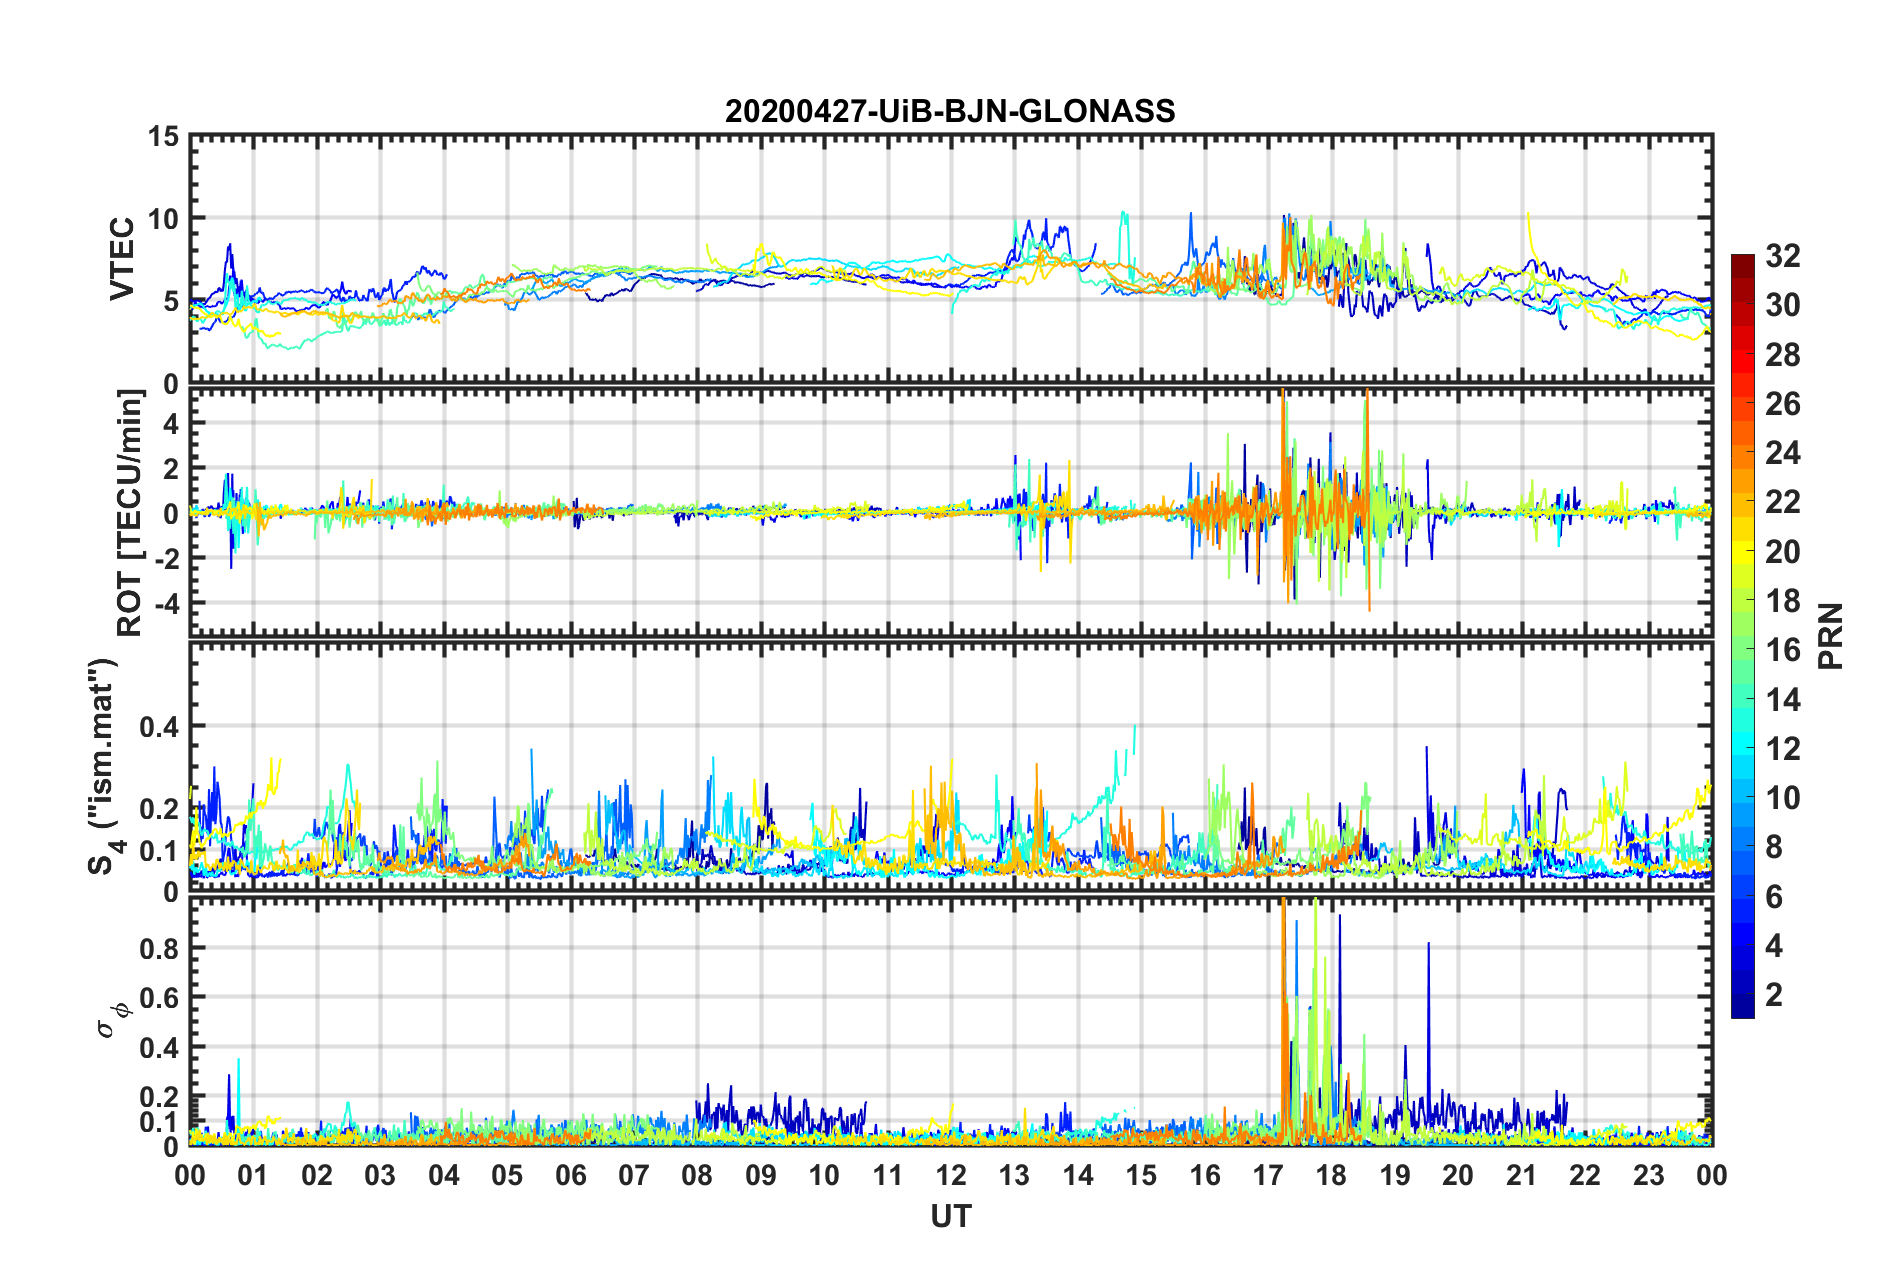Click the sigma phi axis tick 0.6
The height and width of the screenshot is (1272, 1902).
159,998
